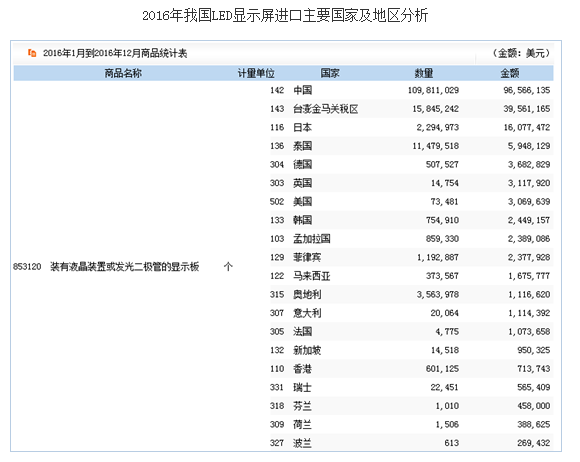Click quantity value 754,910

coord(442,220)
